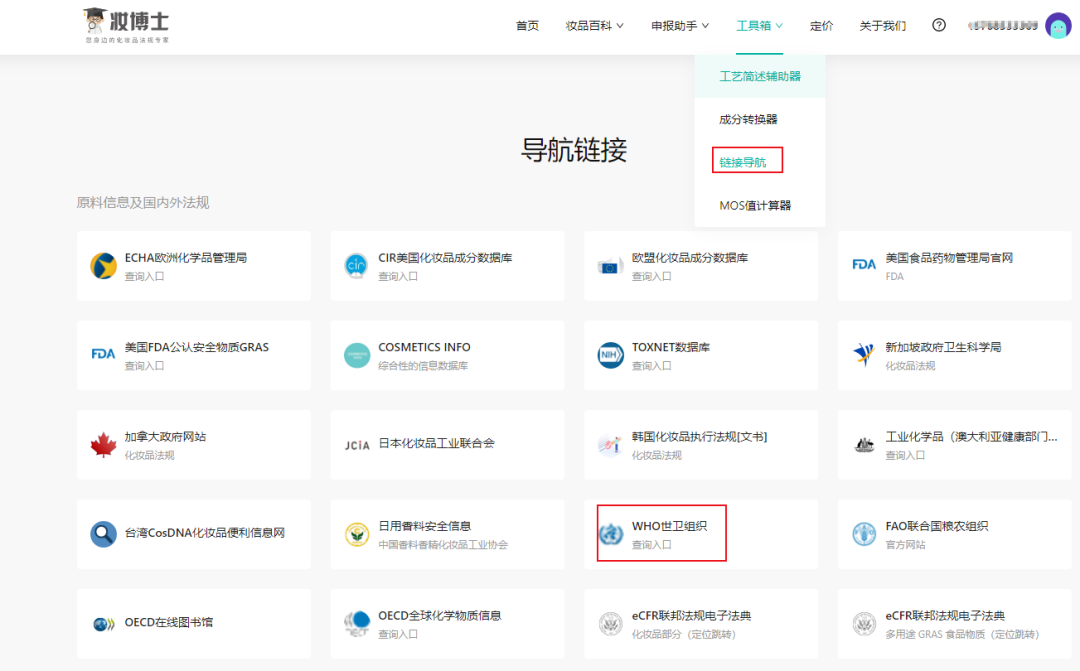Click the OECD在线图书馆 globe icon

(x=102, y=621)
